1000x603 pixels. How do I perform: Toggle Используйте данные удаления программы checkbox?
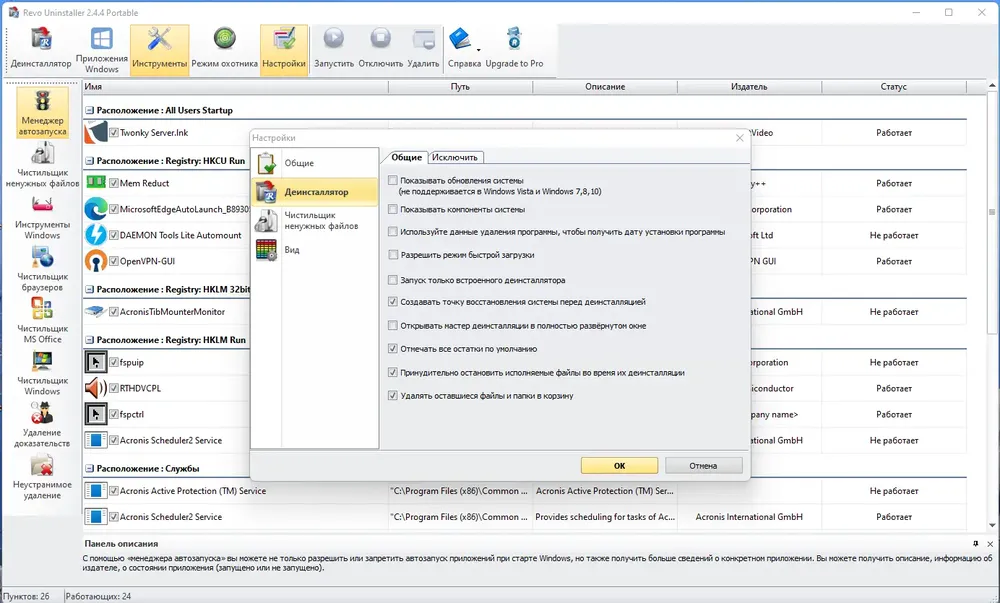[393, 231]
